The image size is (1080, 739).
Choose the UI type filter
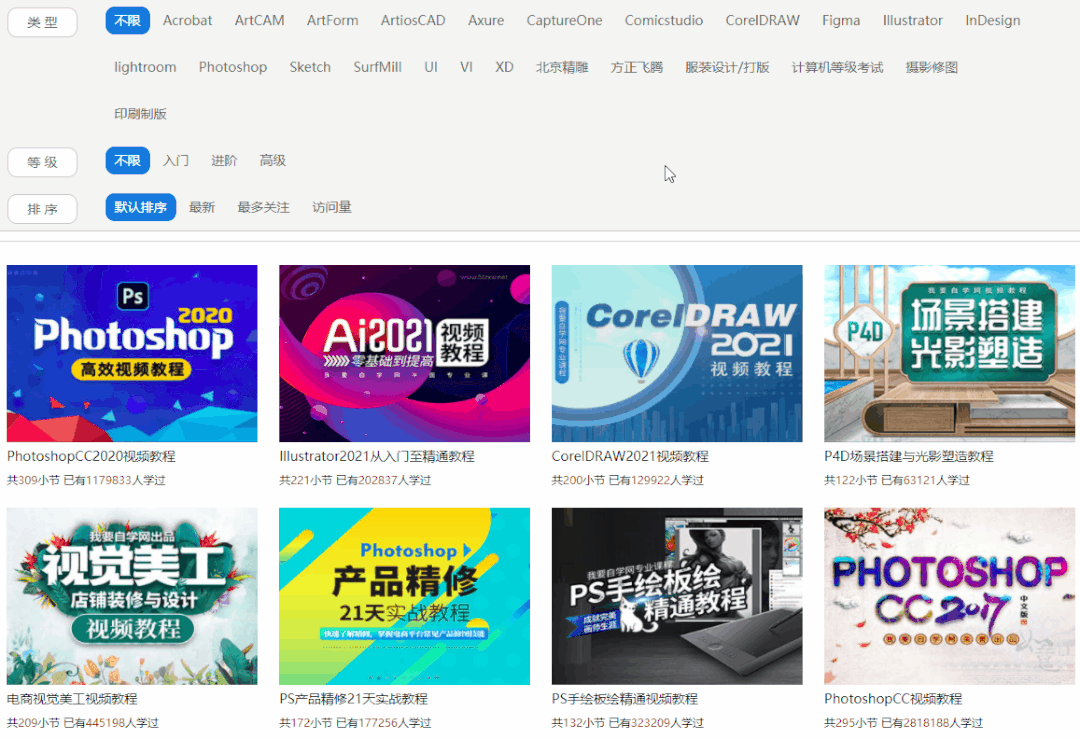[430, 67]
